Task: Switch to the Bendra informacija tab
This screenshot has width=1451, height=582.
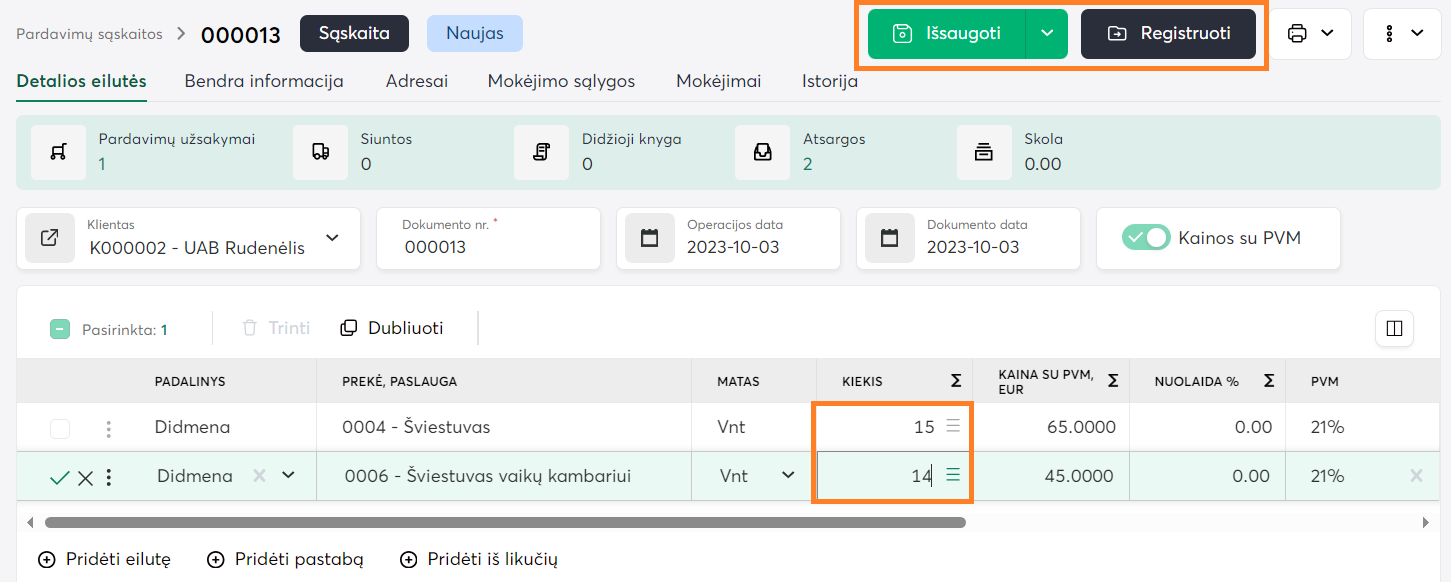Action: 264,82
